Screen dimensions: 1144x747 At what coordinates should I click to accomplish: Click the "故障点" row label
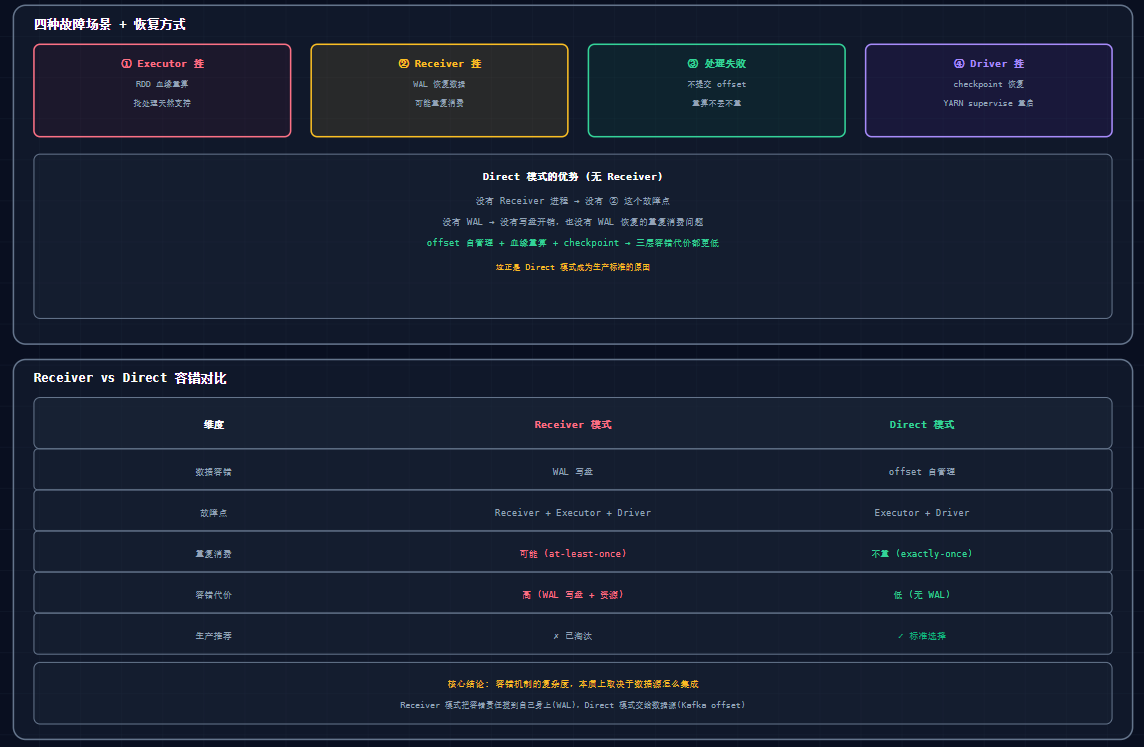pyautogui.click(x=214, y=513)
